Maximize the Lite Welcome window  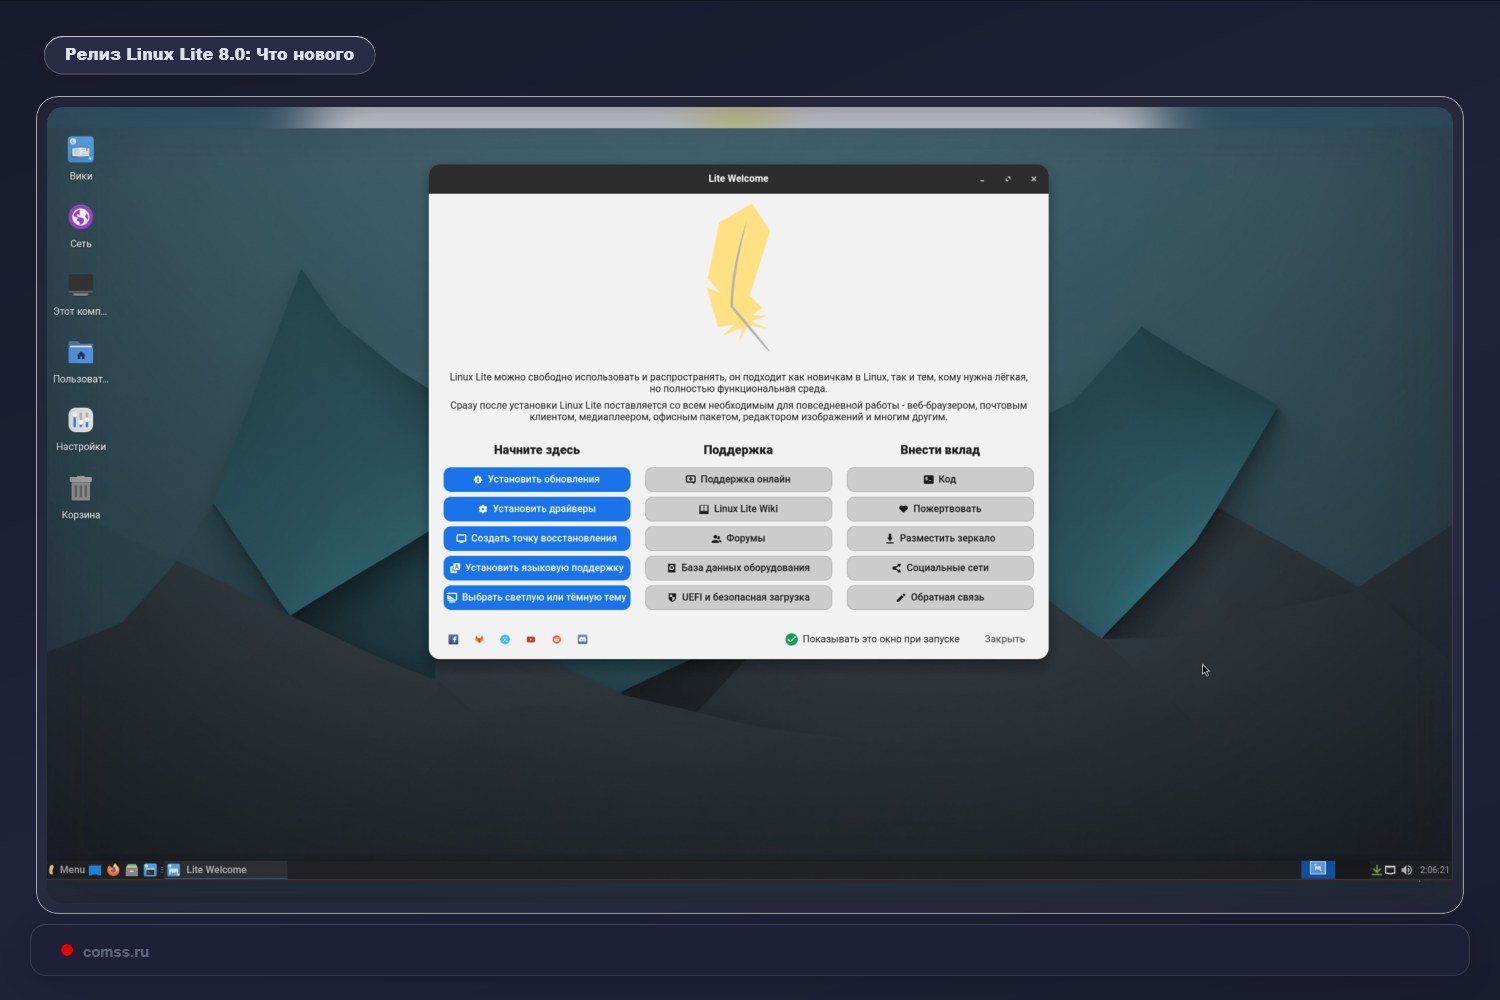point(1008,179)
